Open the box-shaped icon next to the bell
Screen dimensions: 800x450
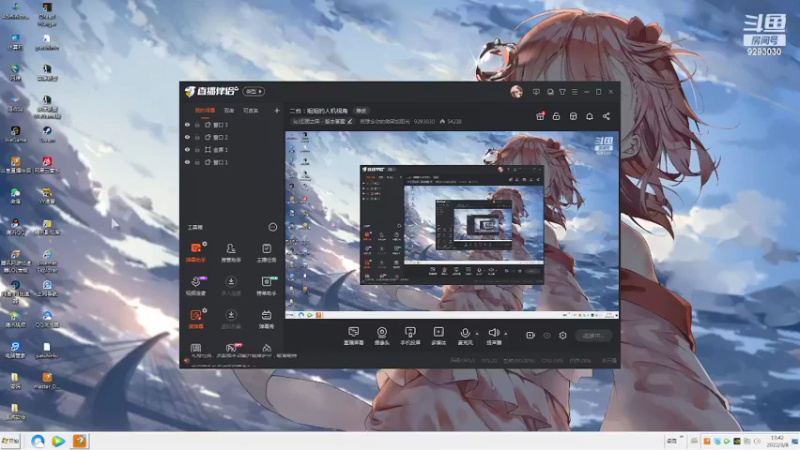[573, 116]
